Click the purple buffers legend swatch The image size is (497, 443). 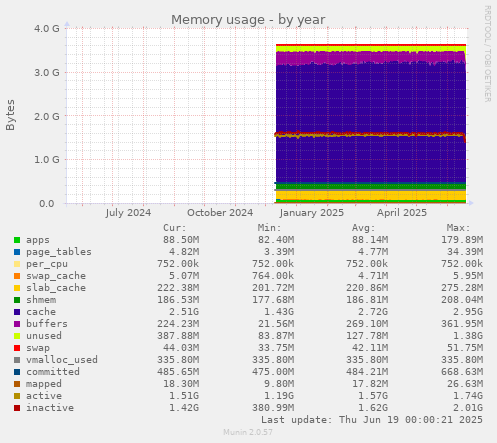click(17, 324)
